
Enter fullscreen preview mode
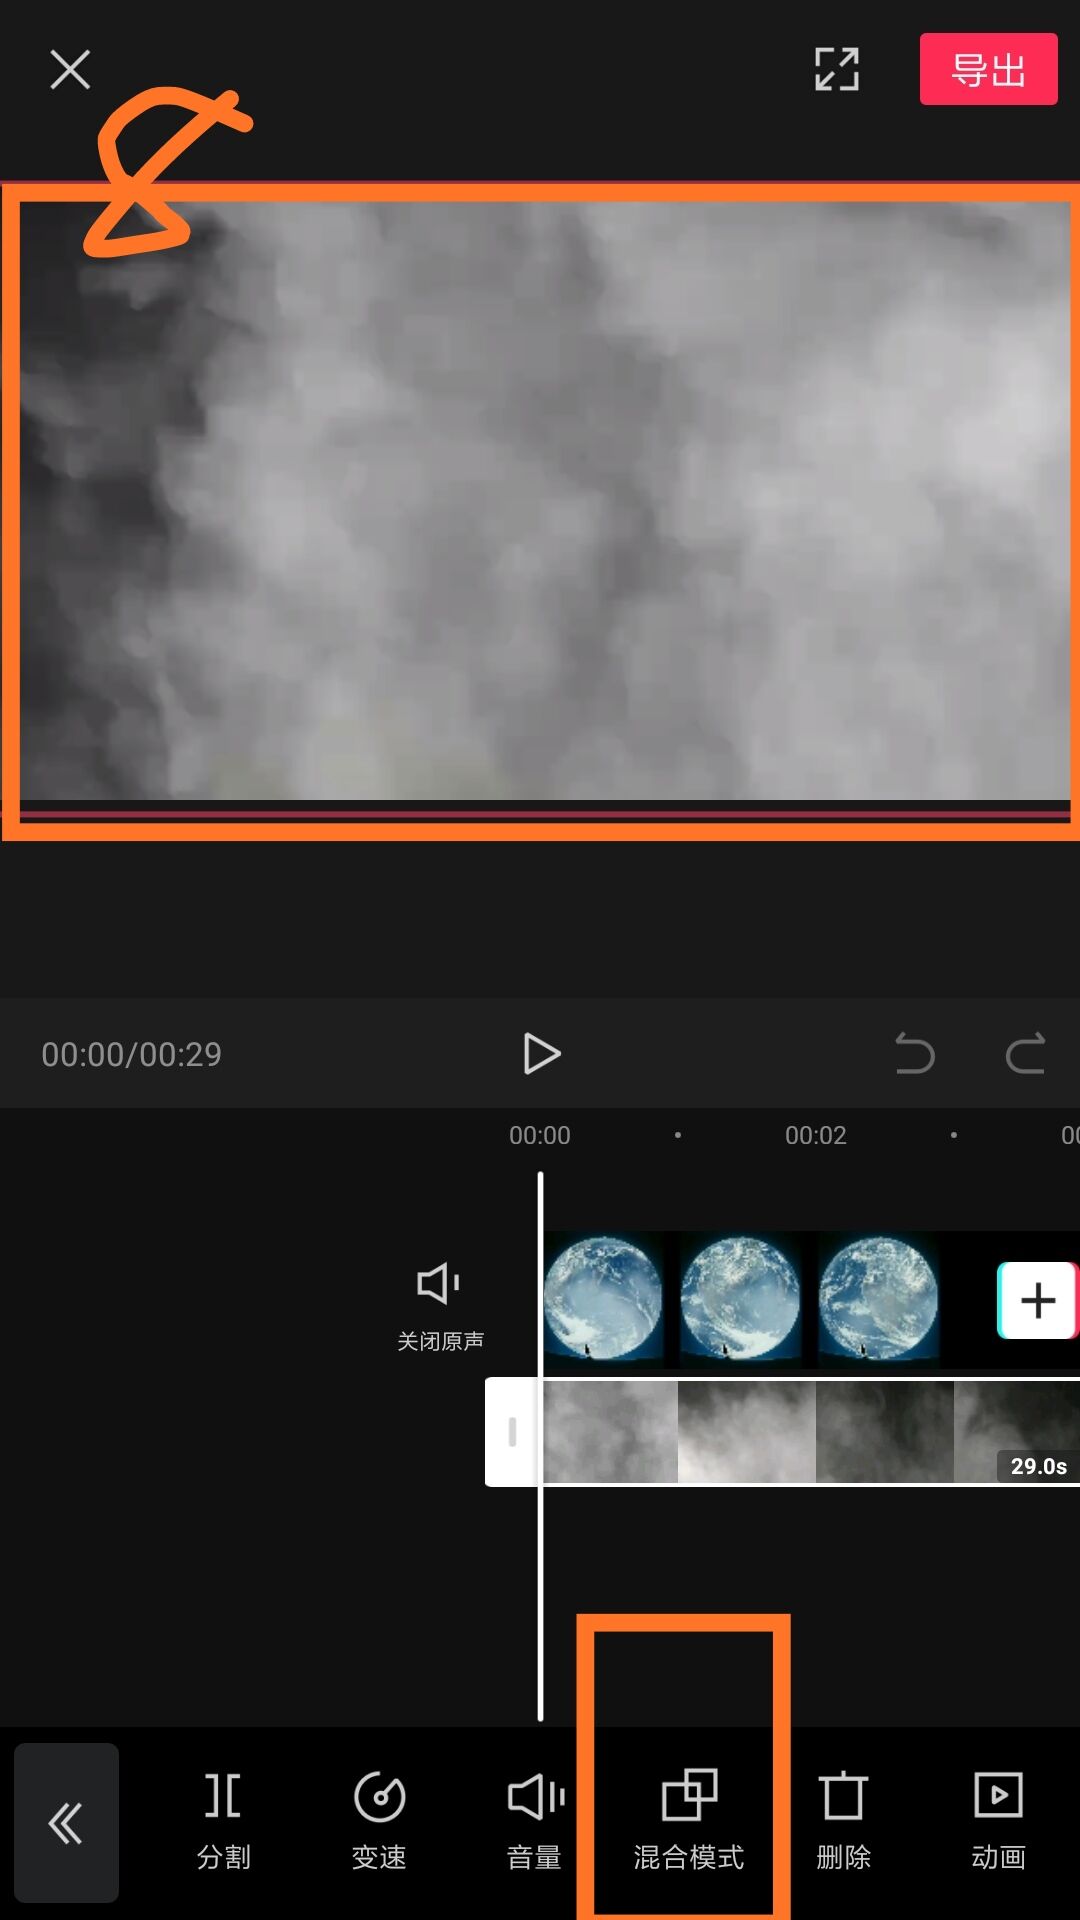click(837, 69)
